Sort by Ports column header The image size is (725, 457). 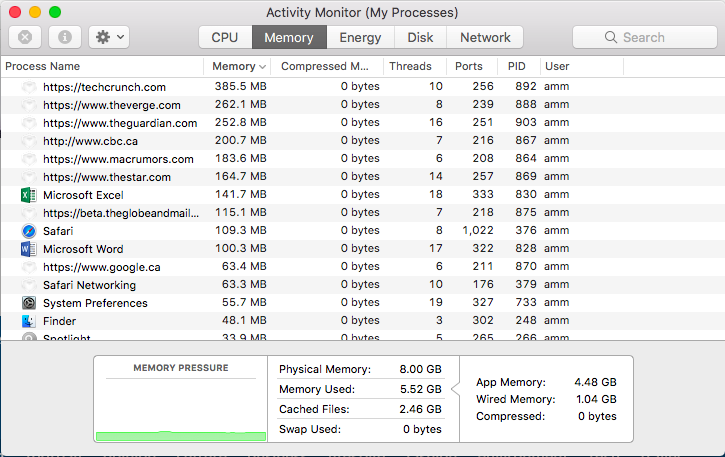[x=472, y=66]
